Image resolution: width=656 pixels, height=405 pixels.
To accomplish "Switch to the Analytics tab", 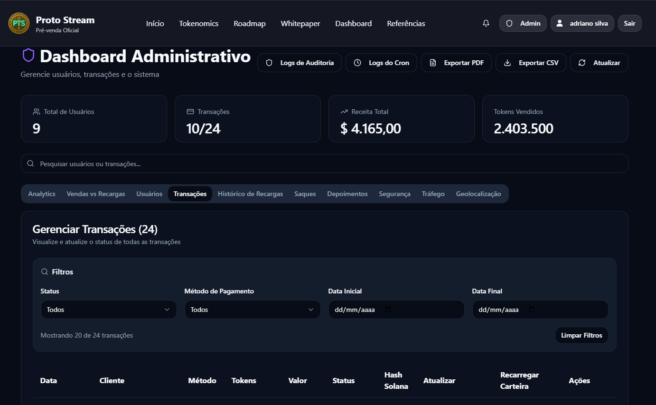I will click(x=41, y=194).
